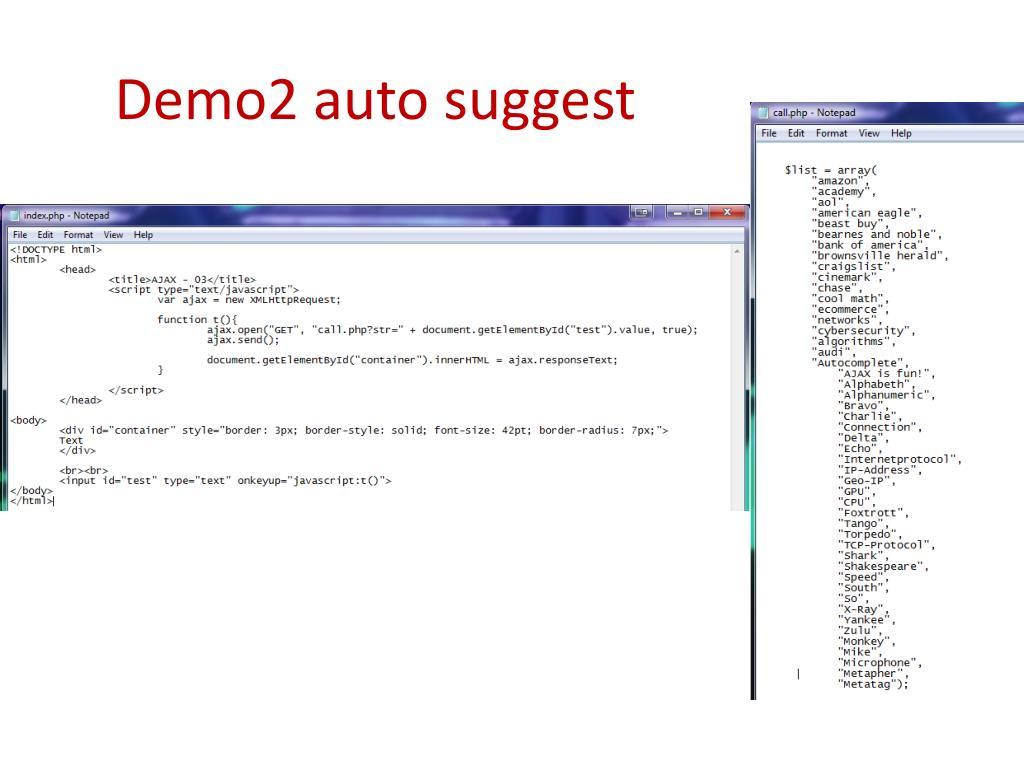Click the "Shakespeare" entry in call.php

point(883,567)
